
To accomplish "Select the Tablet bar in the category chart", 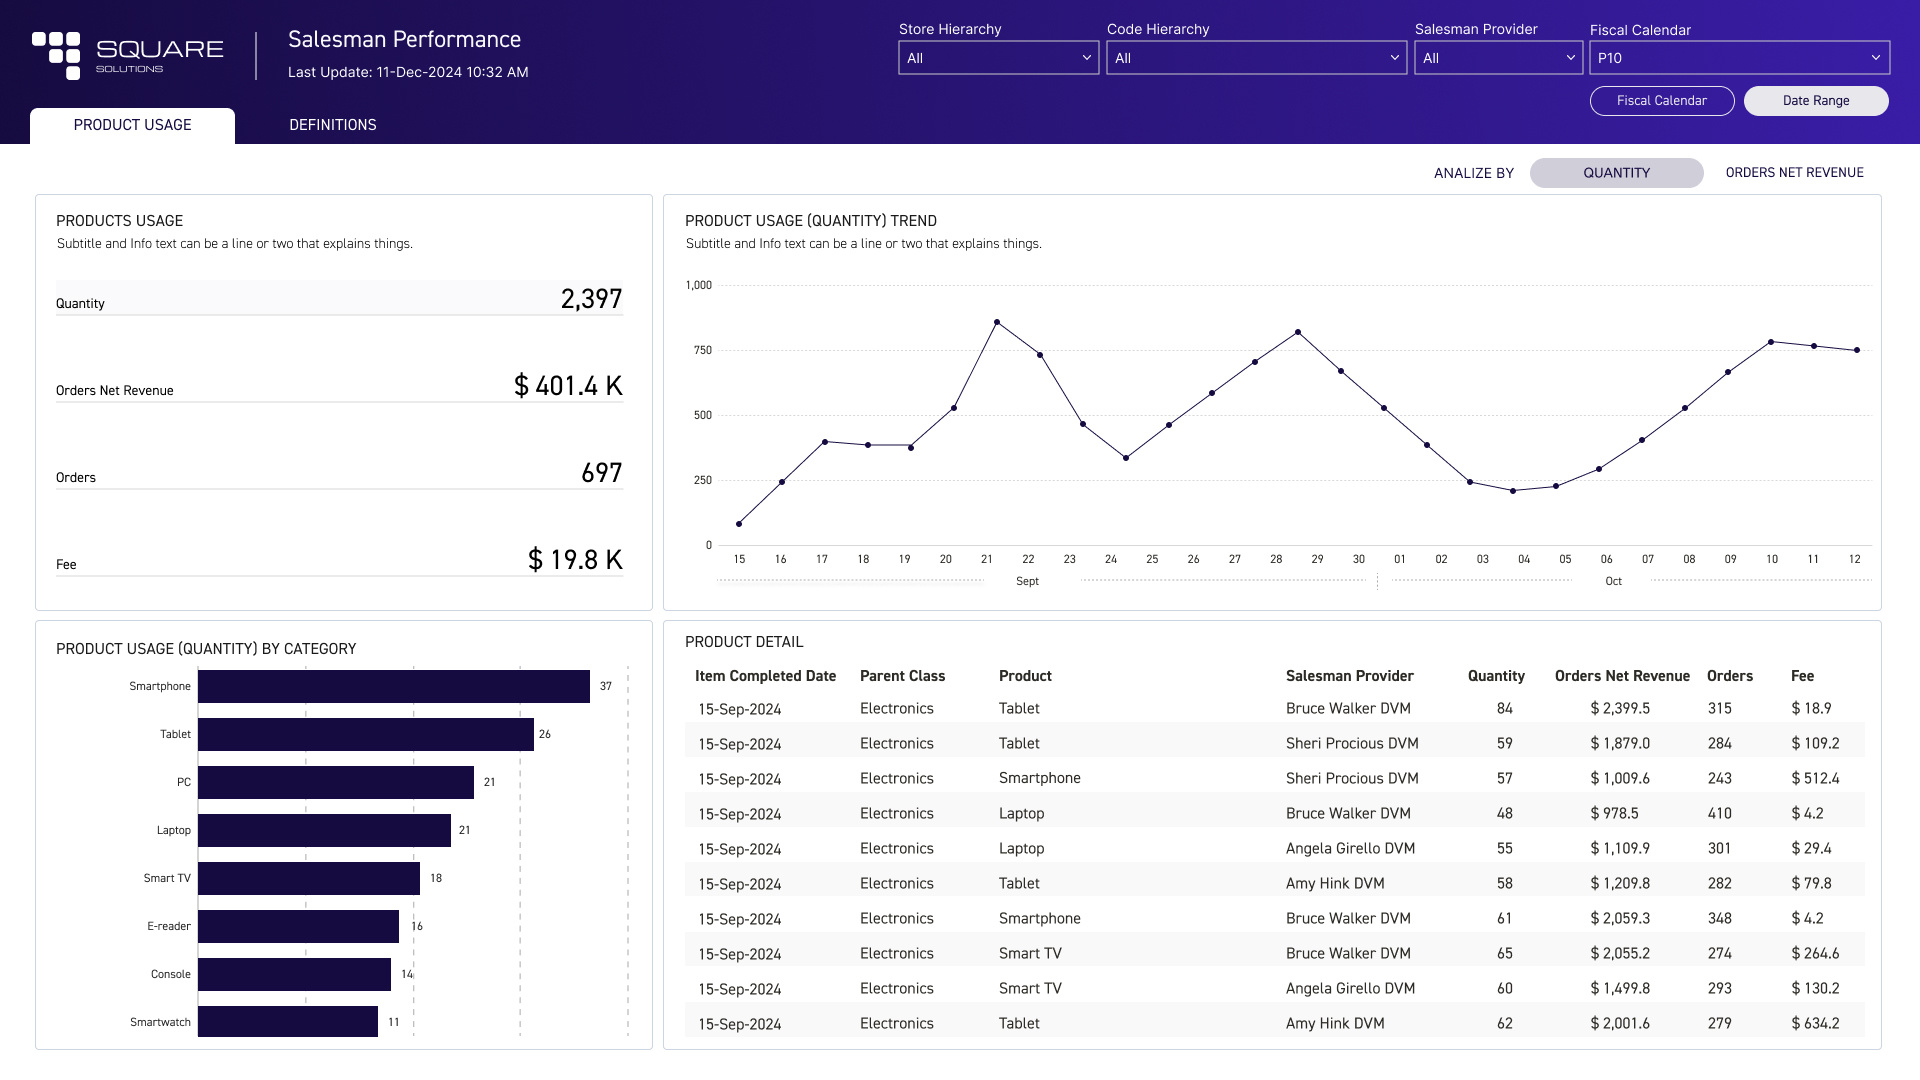I will coord(366,734).
